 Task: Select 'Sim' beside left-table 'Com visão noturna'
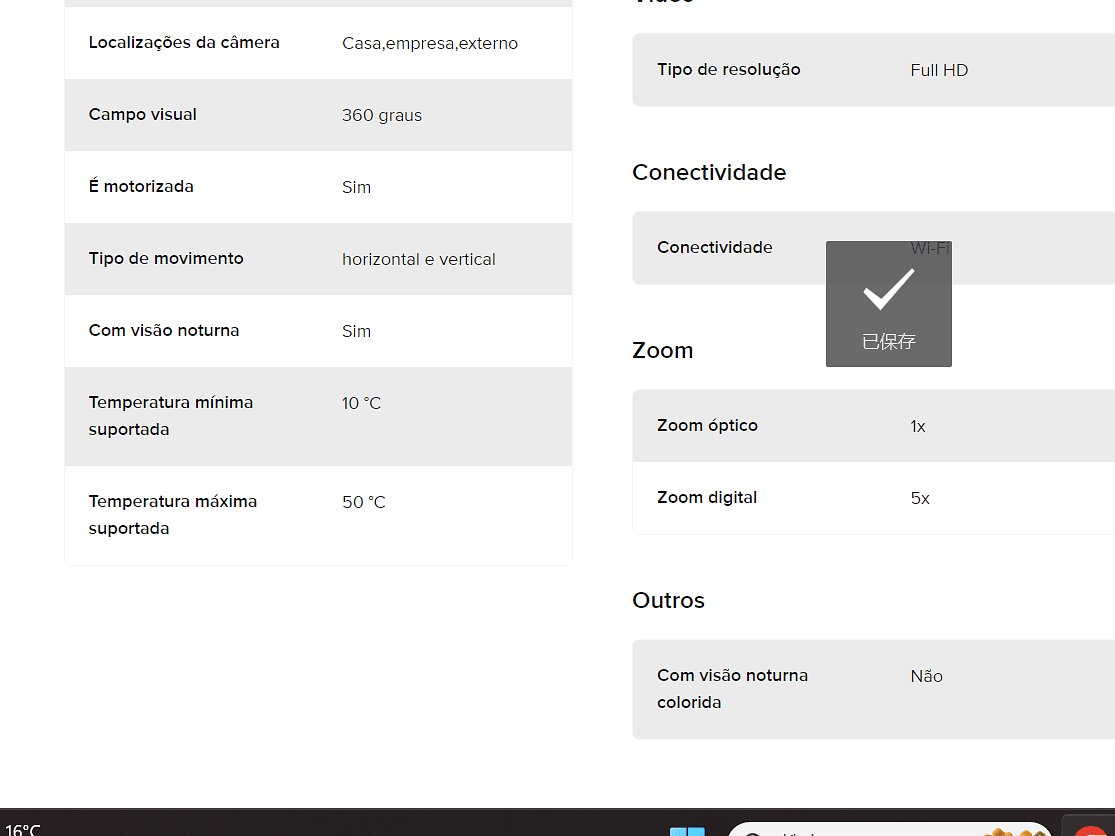click(356, 331)
